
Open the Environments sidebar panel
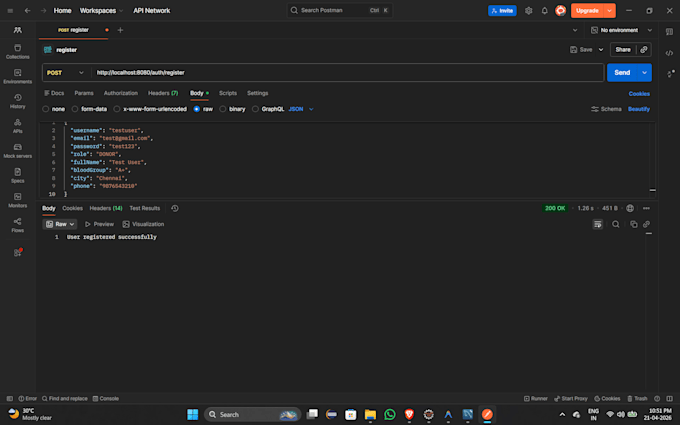(17, 76)
